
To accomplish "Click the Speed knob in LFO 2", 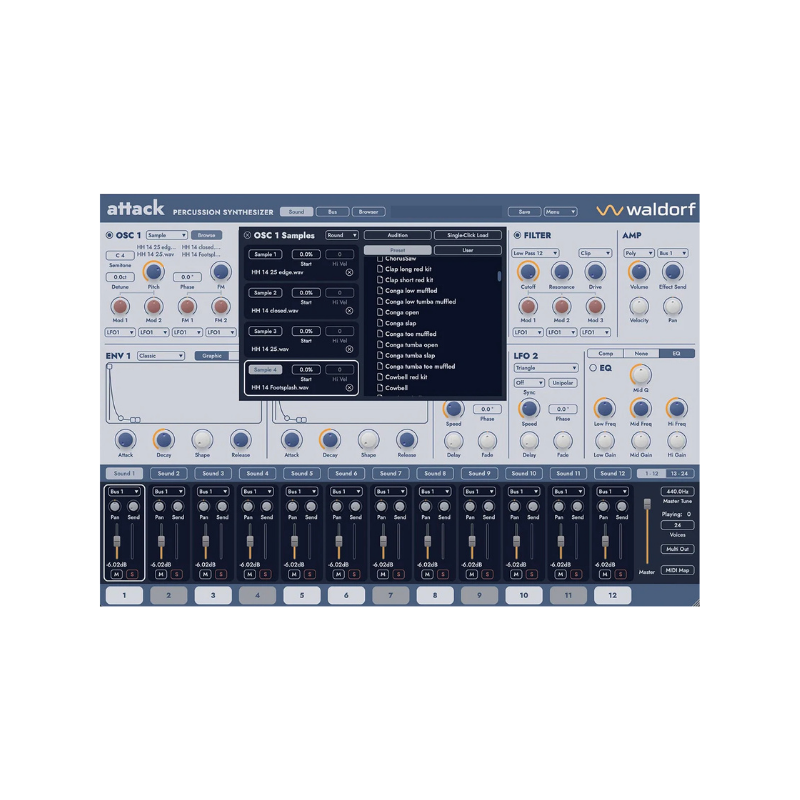I will pyautogui.click(x=528, y=408).
